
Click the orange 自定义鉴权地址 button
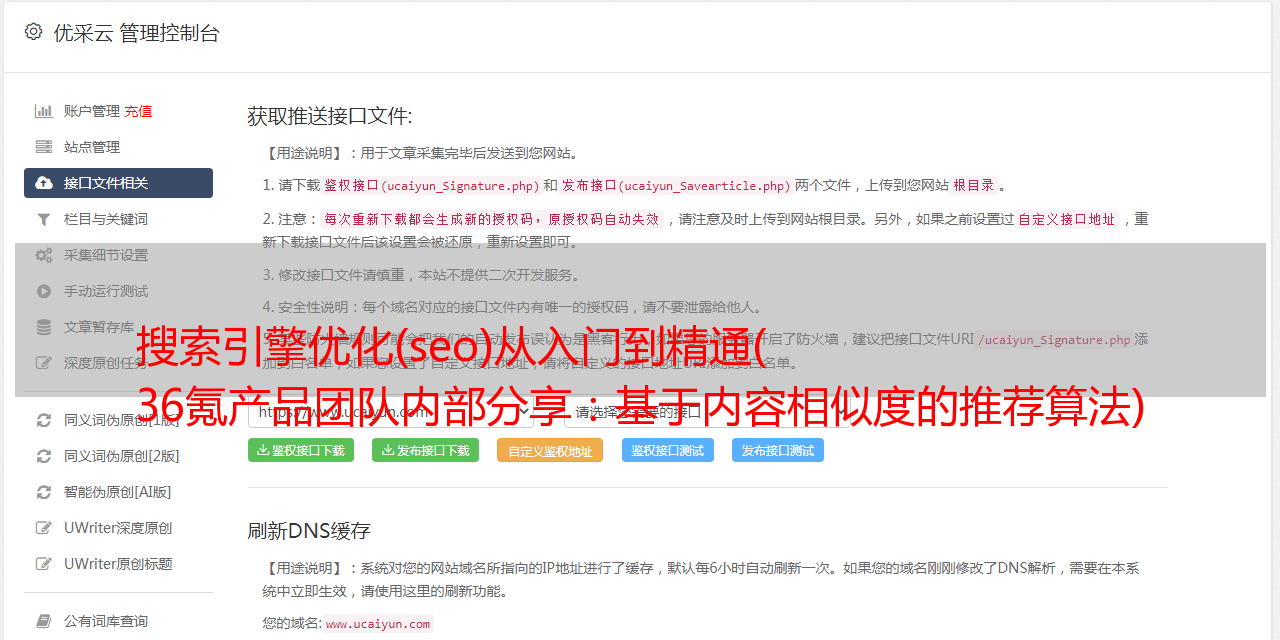click(550, 450)
